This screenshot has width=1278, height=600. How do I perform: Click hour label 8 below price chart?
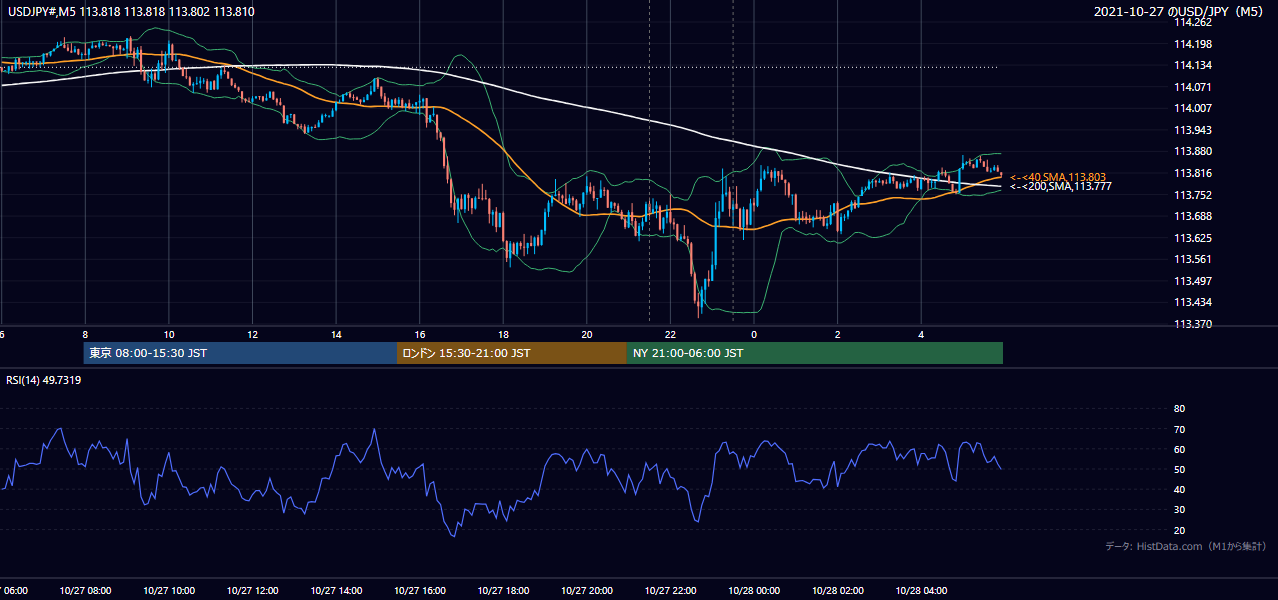pyautogui.click(x=85, y=335)
